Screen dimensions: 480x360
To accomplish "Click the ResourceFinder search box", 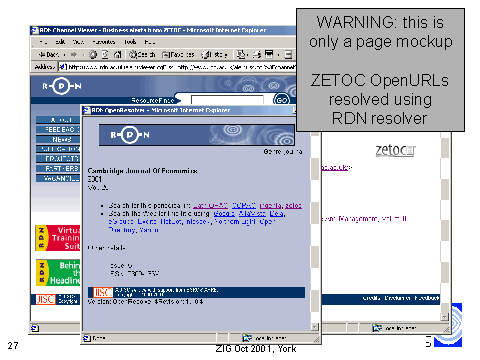I will 227,99.
